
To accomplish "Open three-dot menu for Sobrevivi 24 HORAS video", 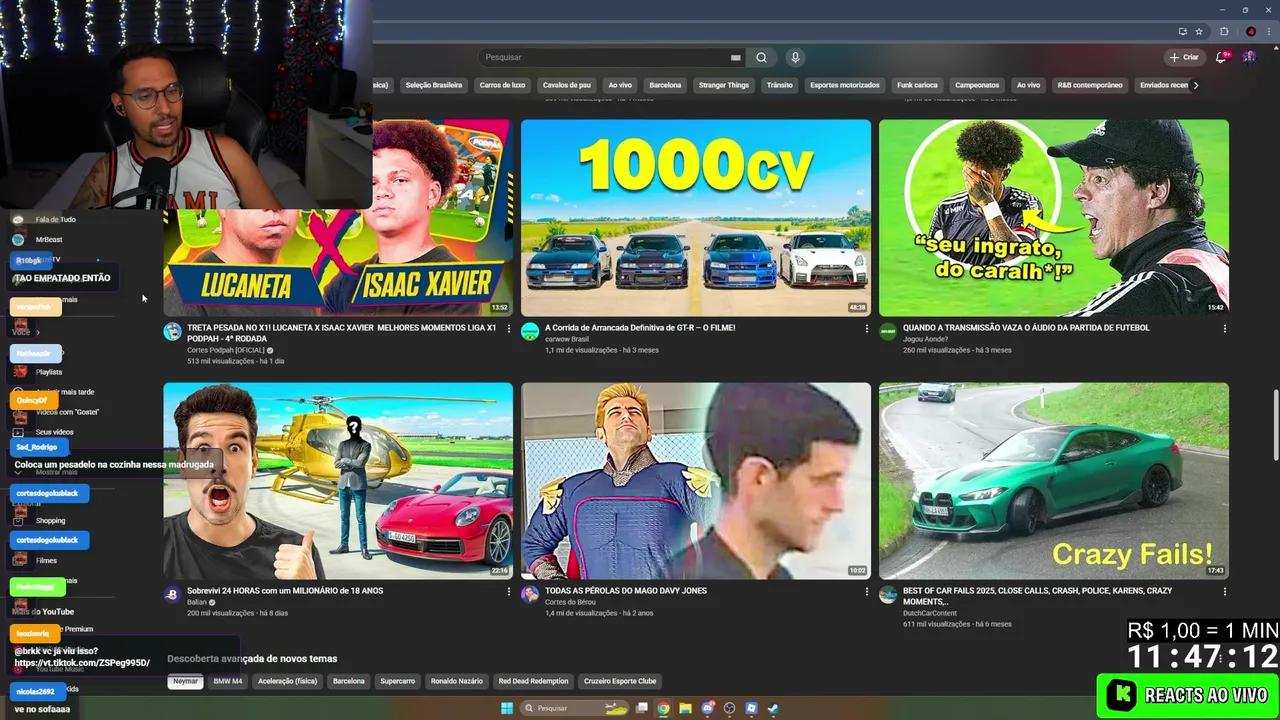I will pyautogui.click(x=508, y=592).
